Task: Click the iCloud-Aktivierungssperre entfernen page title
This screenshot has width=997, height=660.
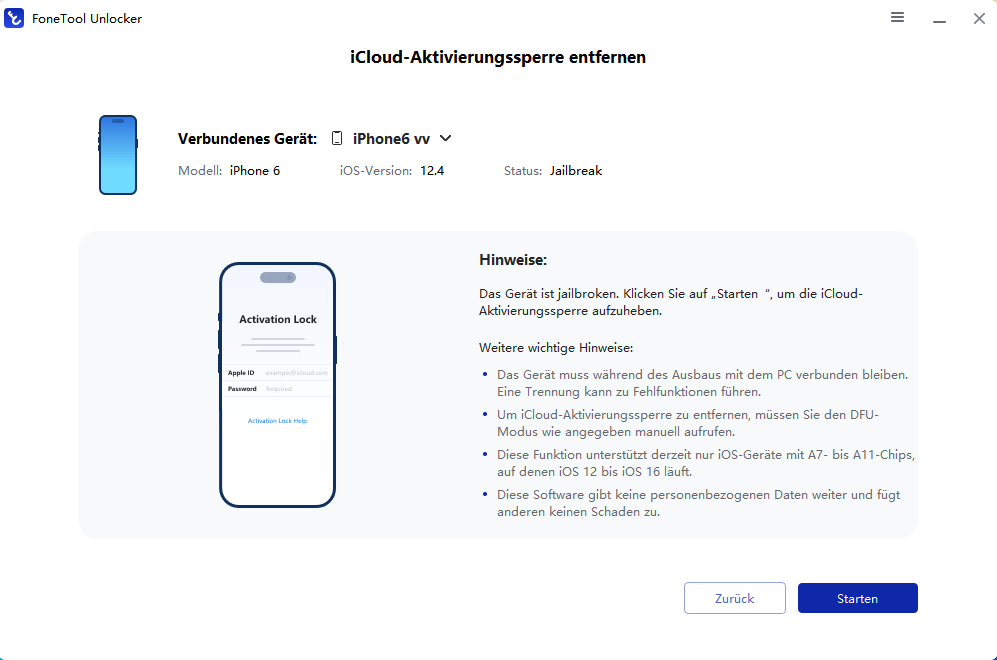Action: tap(498, 57)
